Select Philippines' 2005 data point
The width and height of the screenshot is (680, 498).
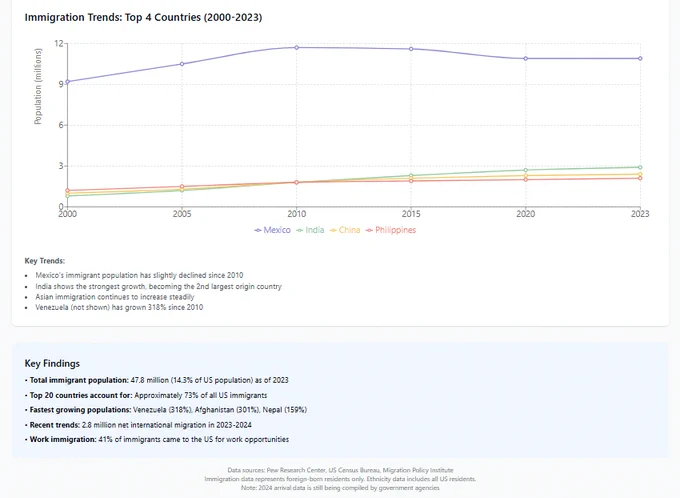point(182,187)
